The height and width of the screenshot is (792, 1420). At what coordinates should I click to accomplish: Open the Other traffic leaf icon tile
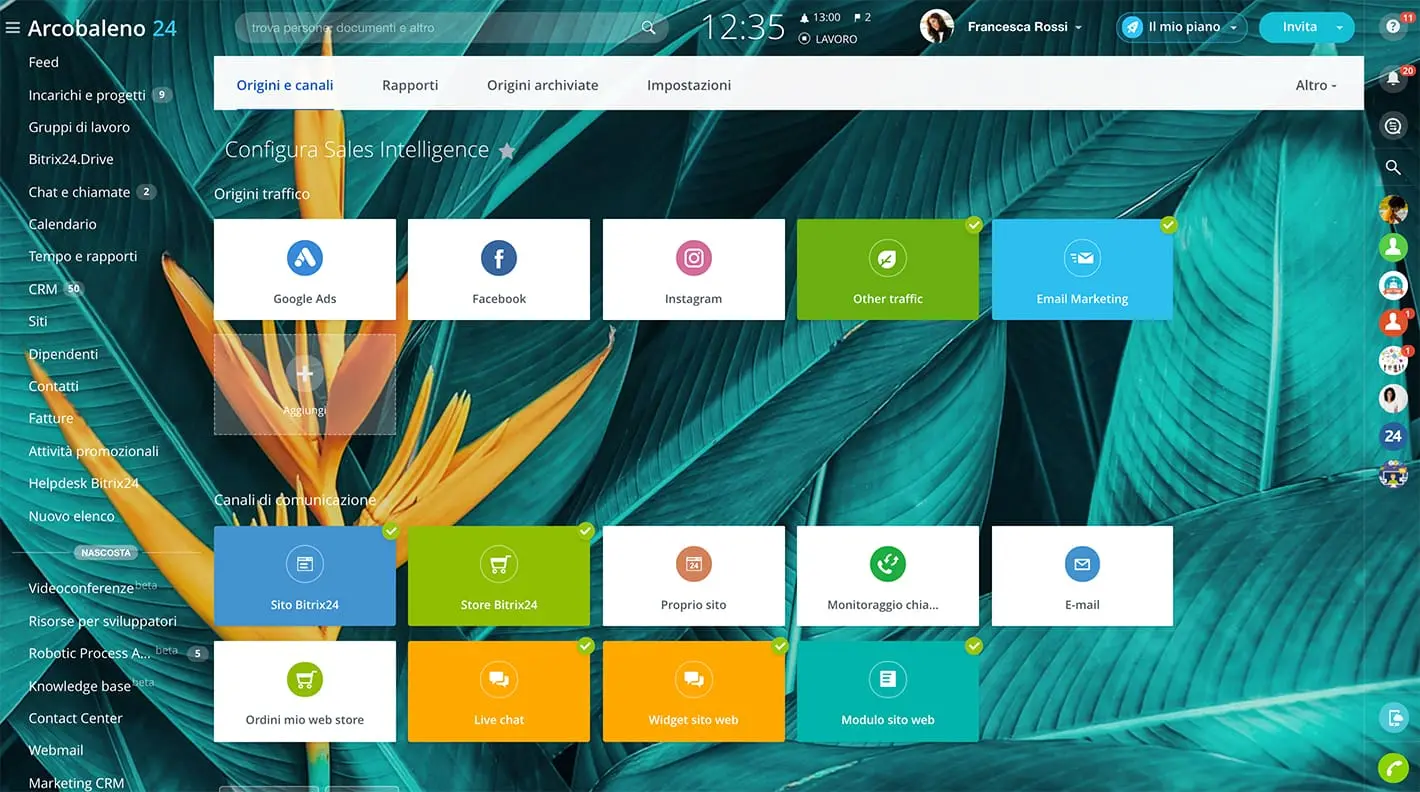pyautogui.click(x=888, y=269)
